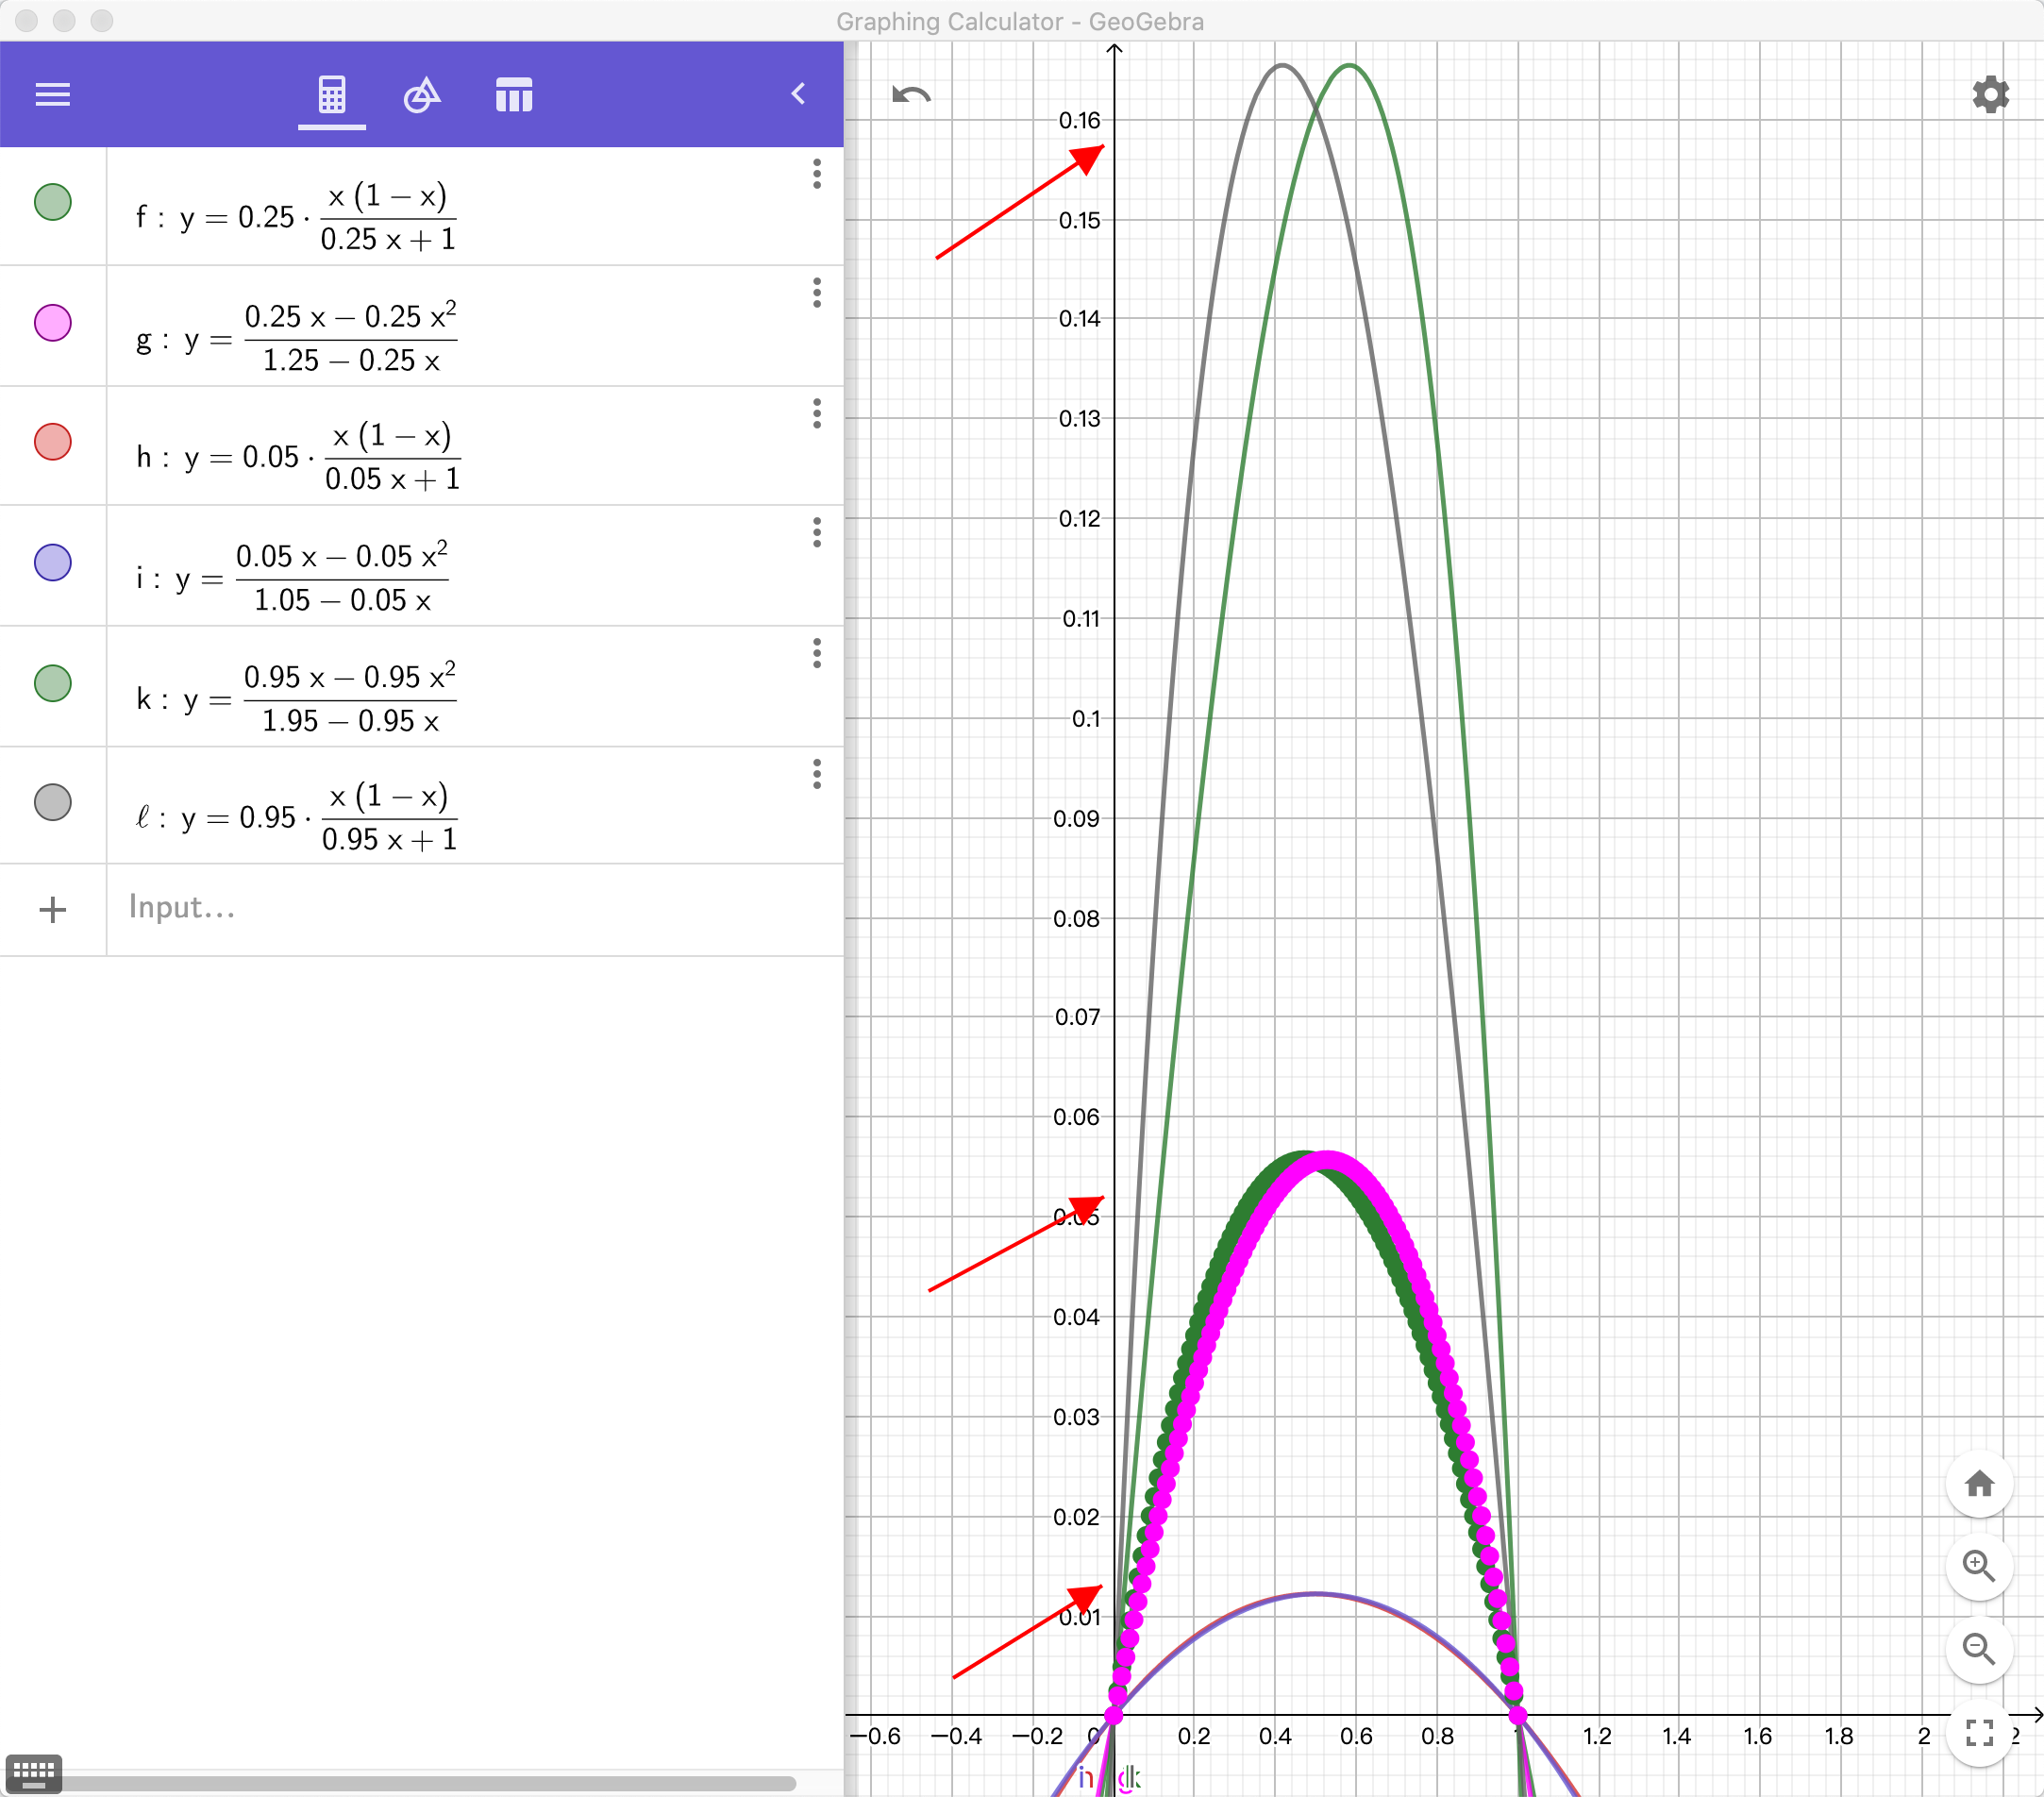
Task: Click the macOS close window button
Action: [27, 20]
